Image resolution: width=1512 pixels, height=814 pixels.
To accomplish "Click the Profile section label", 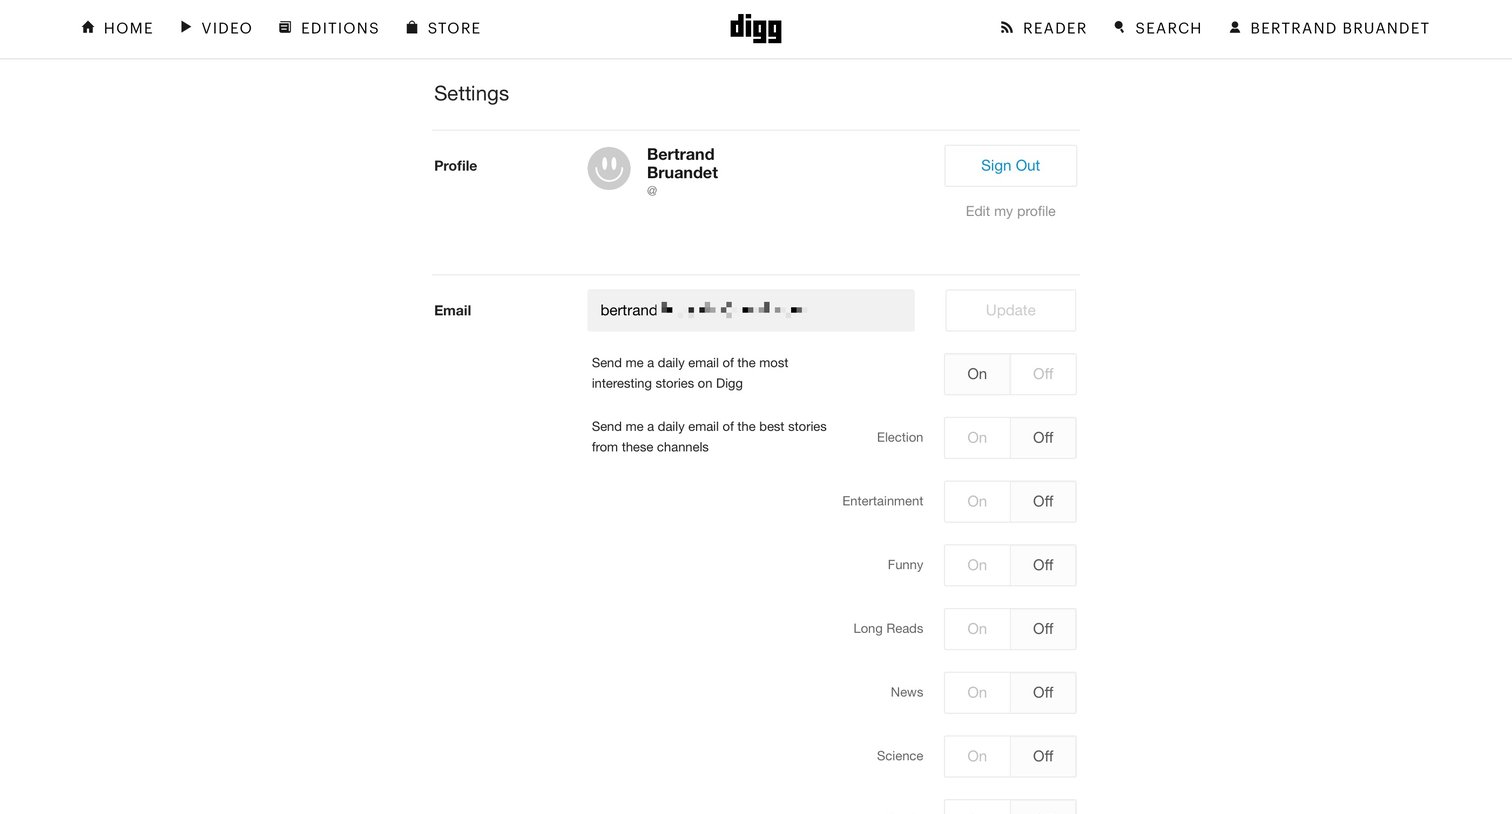I will (455, 166).
